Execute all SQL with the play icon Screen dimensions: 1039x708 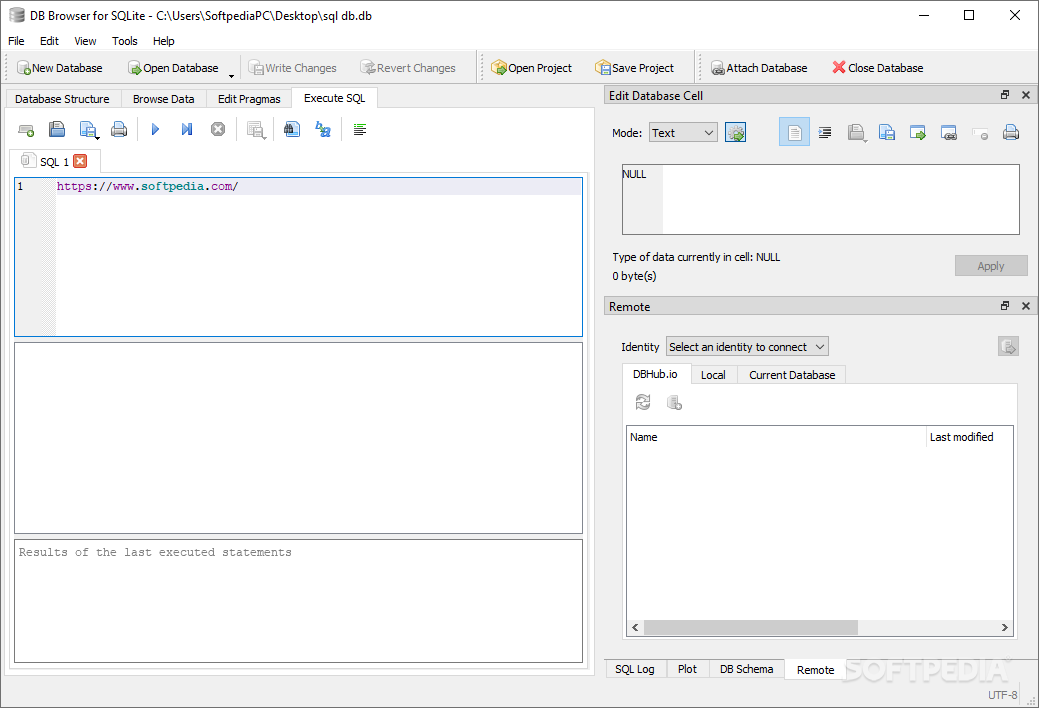point(156,129)
